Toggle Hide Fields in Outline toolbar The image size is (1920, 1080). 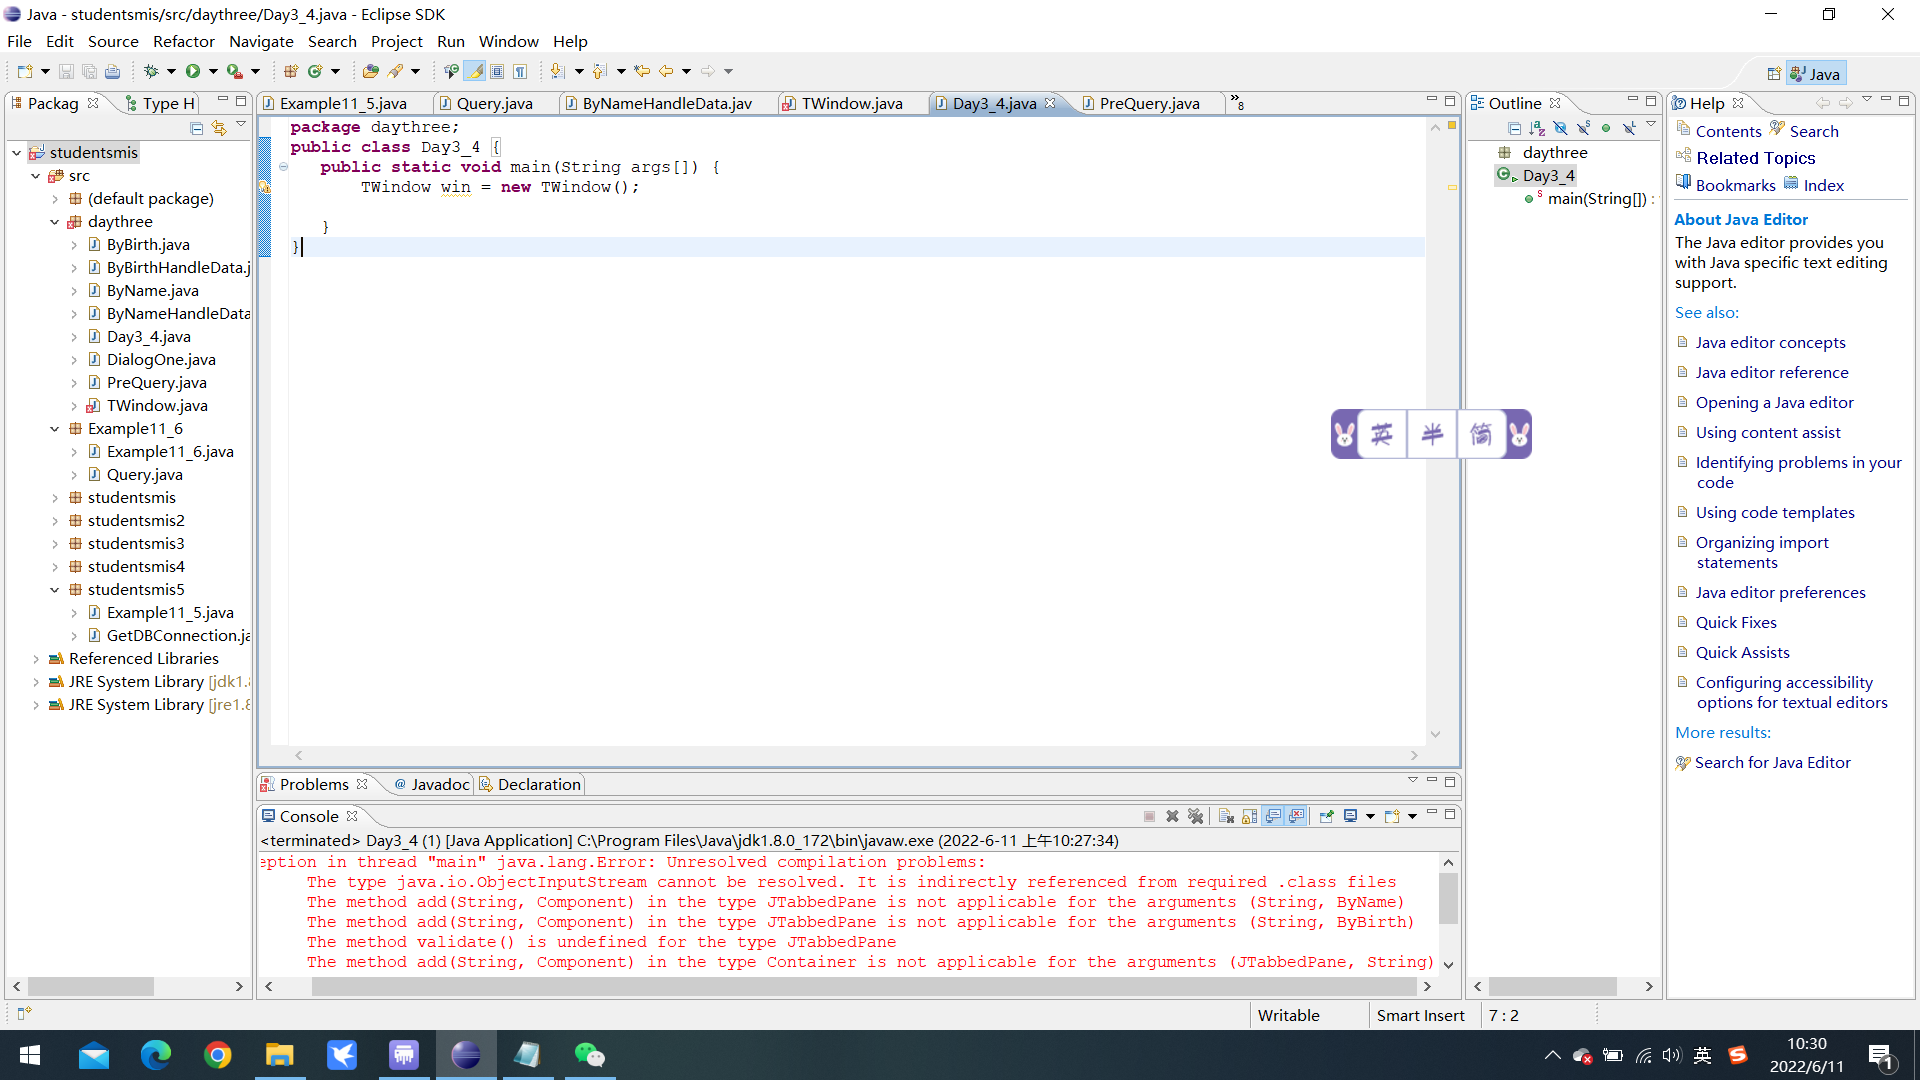[x=1560, y=128]
